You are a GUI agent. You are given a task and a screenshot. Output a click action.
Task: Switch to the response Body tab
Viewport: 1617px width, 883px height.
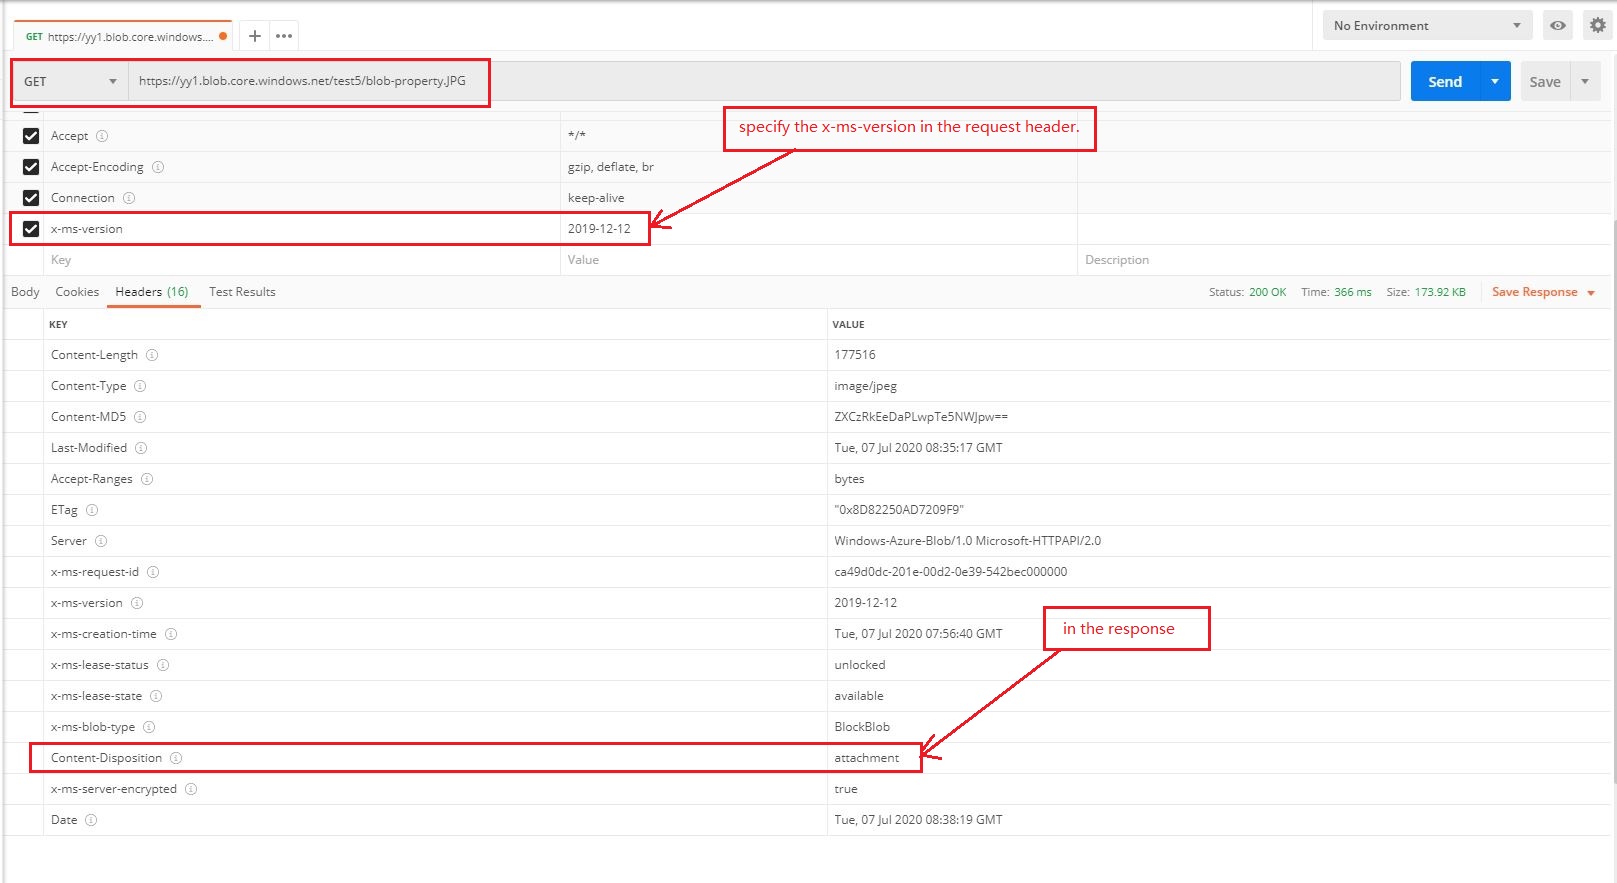pos(25,292)
